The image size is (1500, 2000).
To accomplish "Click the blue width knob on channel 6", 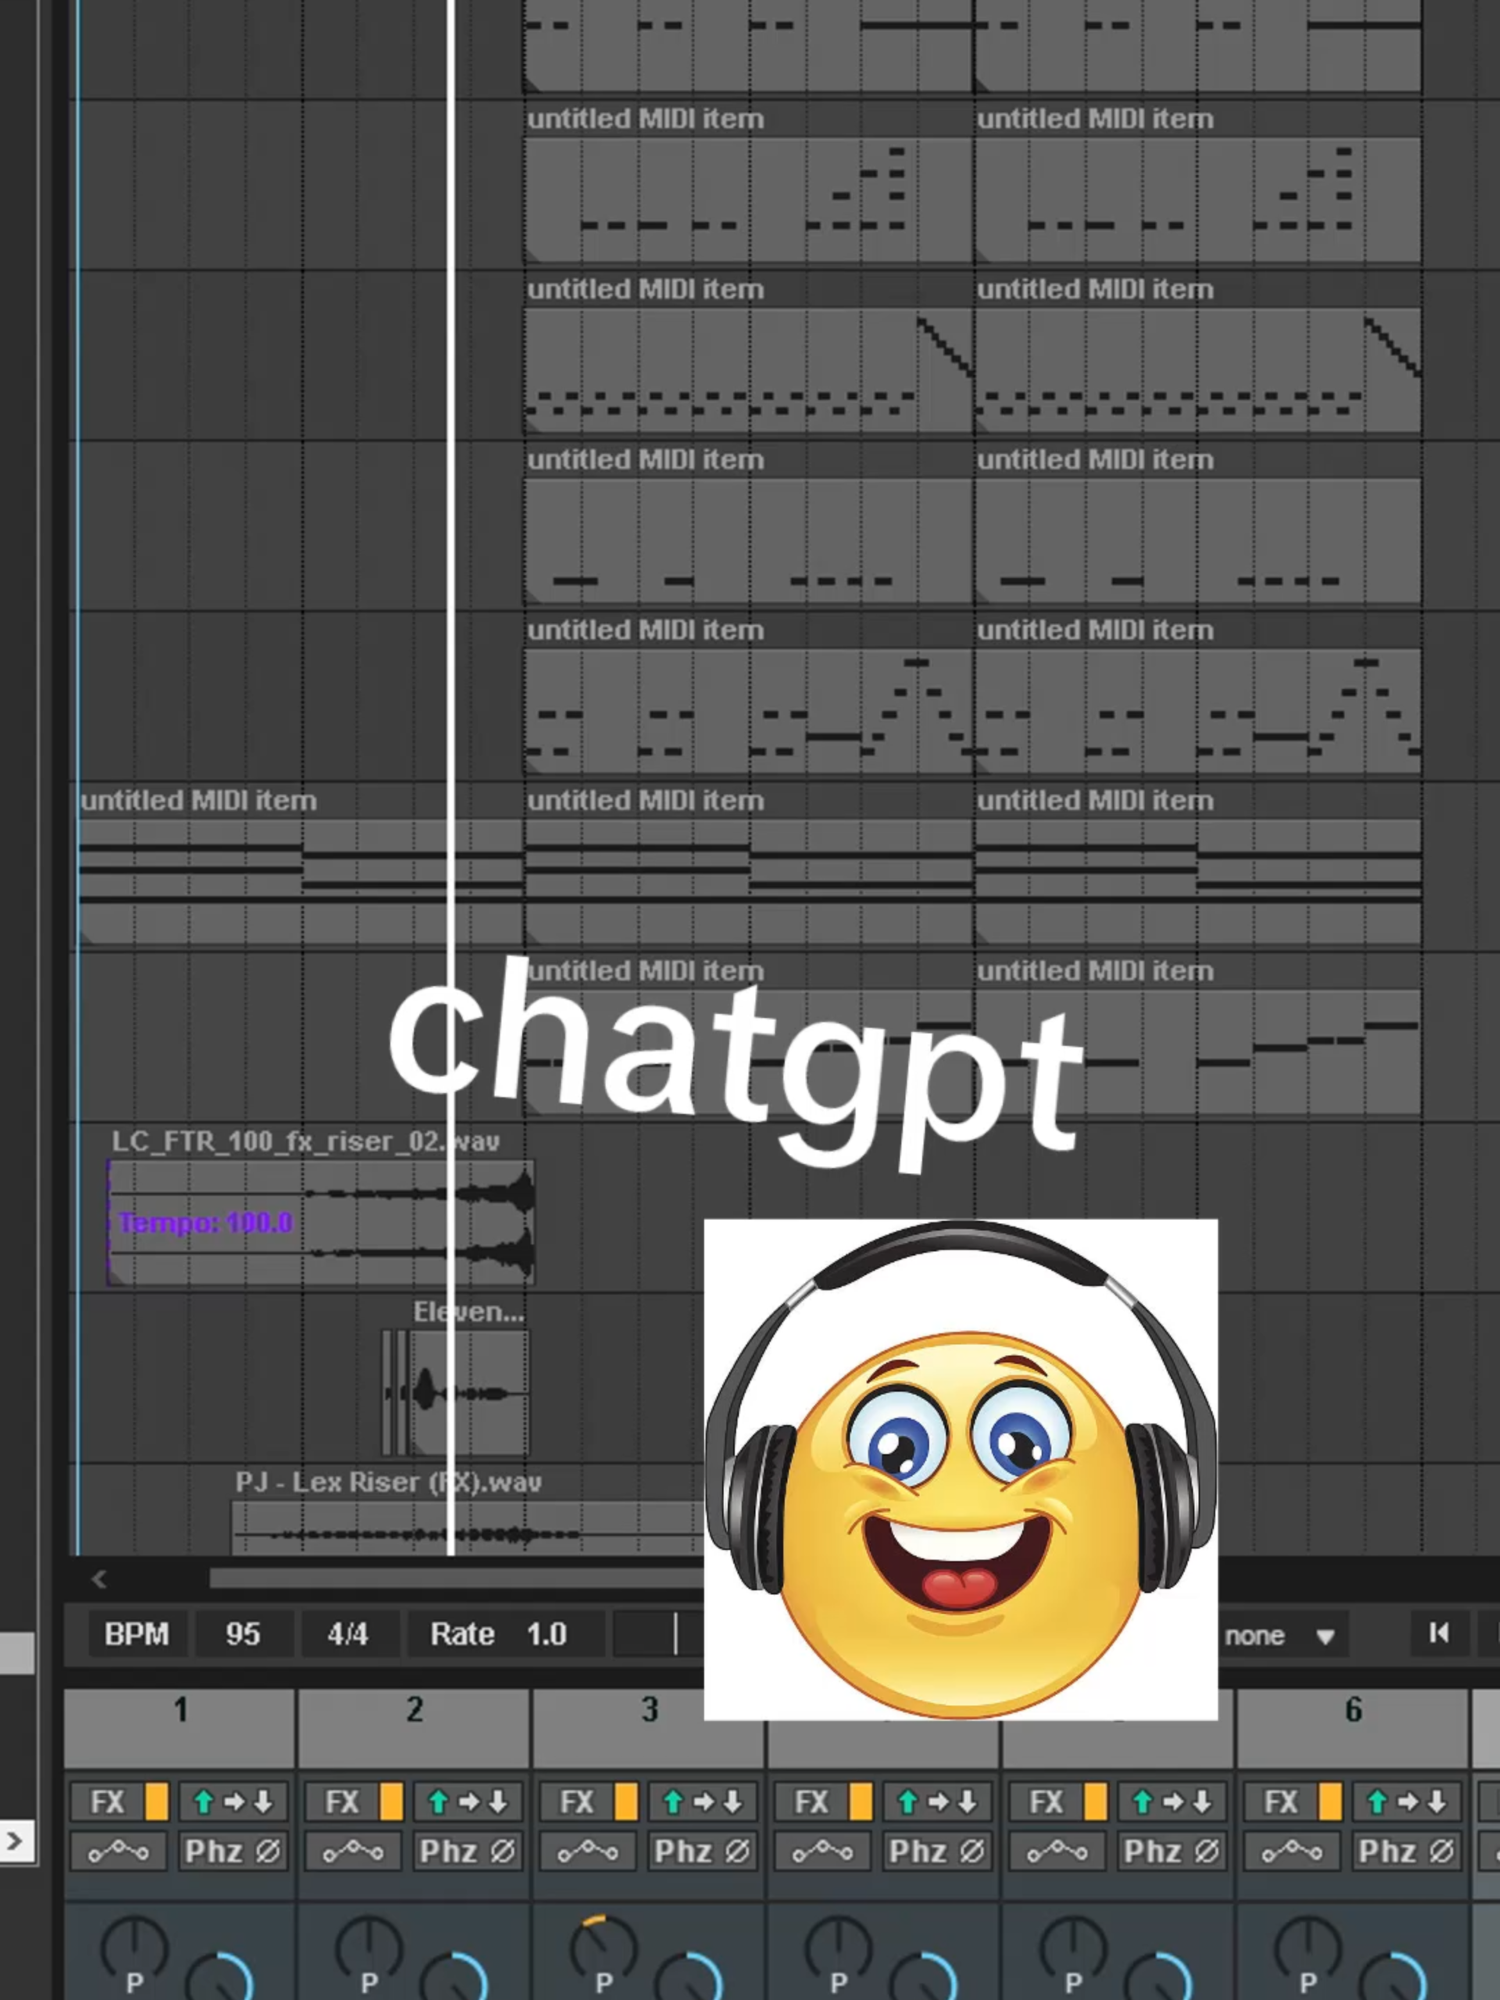I will tap(1394, 1978).
